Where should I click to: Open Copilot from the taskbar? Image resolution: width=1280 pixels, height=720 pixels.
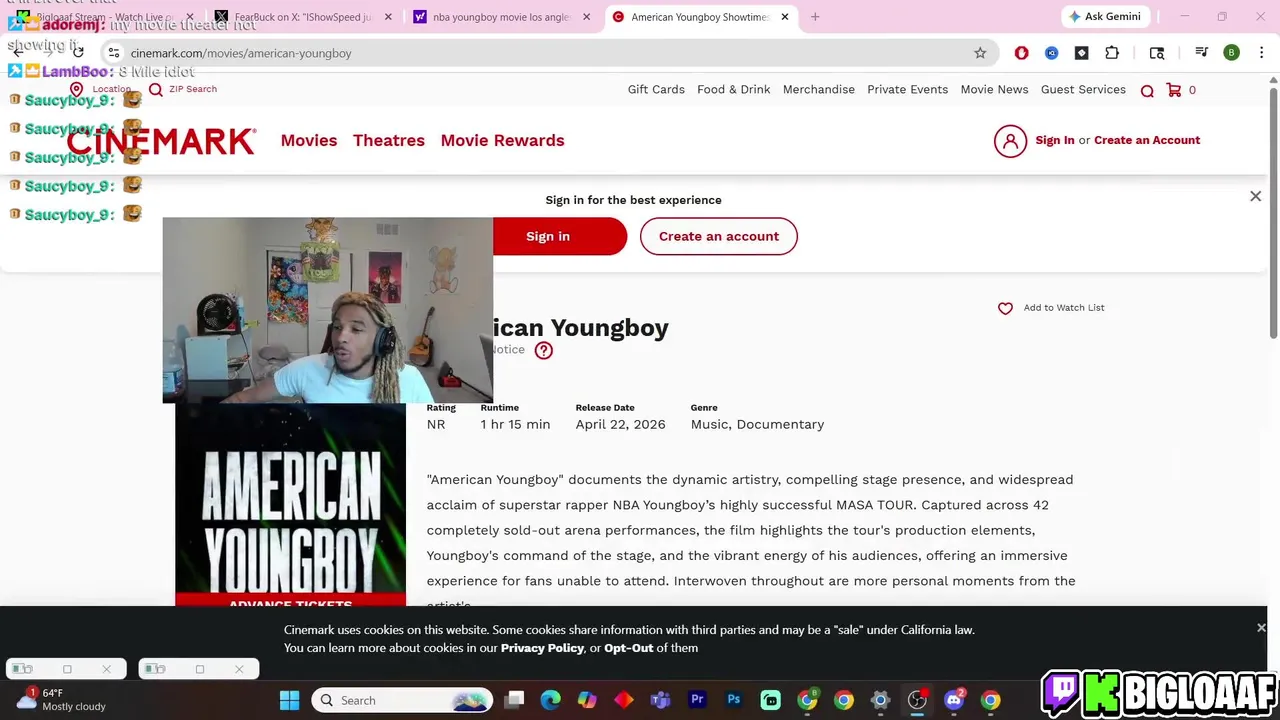(x=587, y=700)
